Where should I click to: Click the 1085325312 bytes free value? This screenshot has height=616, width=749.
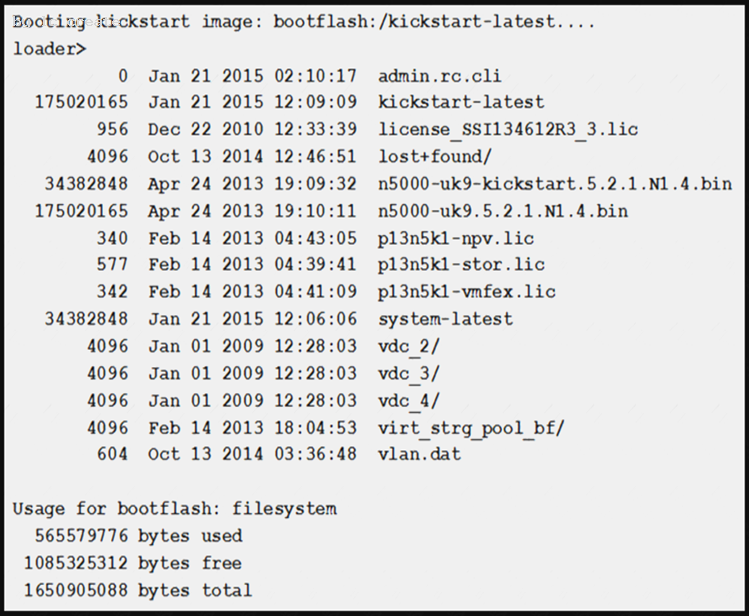tap(76, 563)
